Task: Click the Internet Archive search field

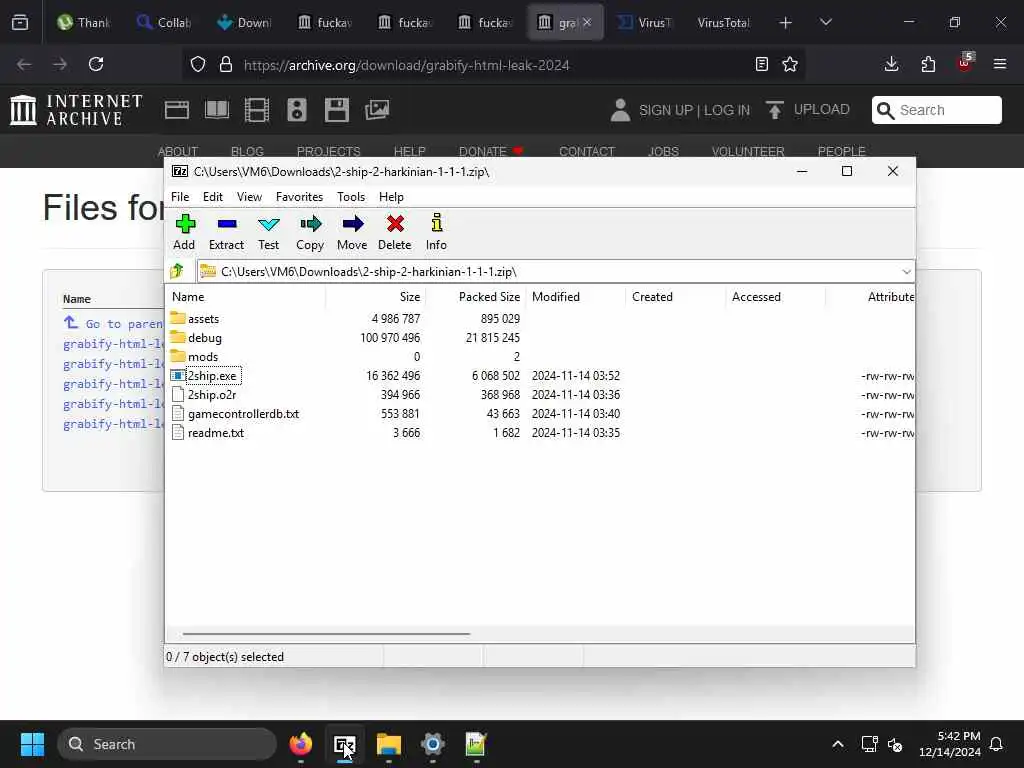Action: click(x=936, y=110)
